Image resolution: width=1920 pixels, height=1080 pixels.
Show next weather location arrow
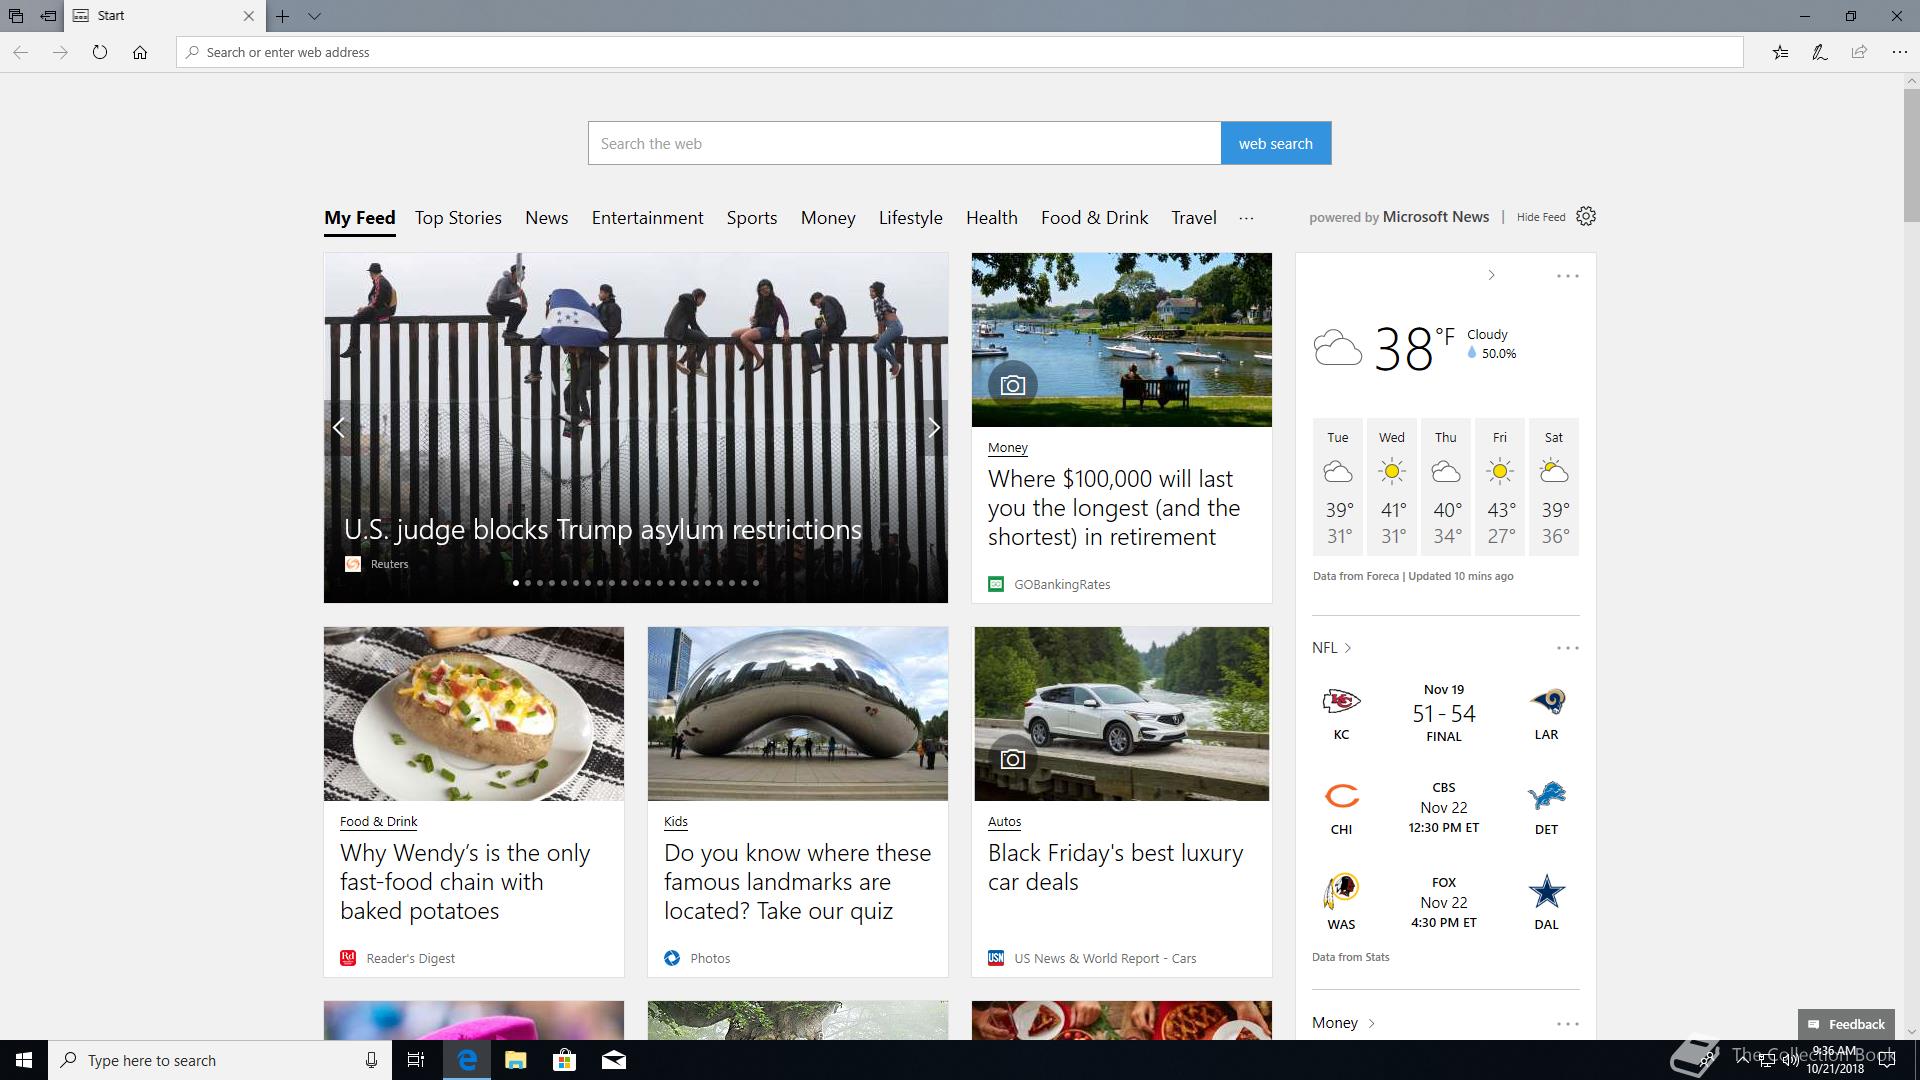[x=1491, y=275]
